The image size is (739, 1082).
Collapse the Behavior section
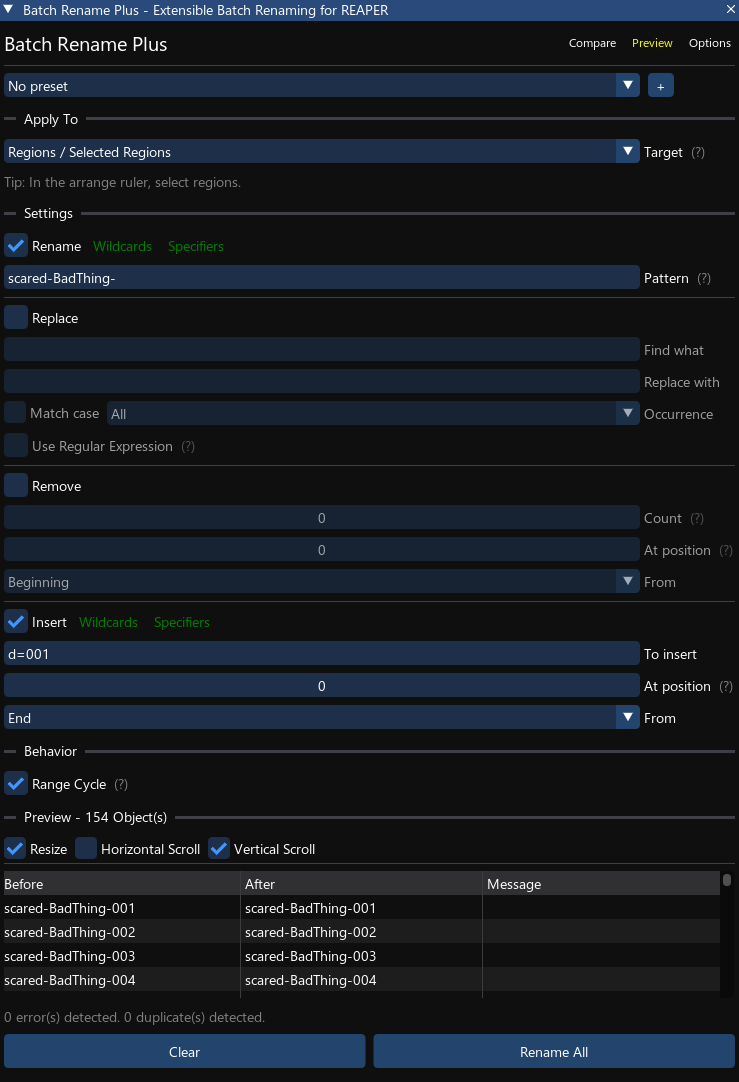pyautogui.click(x=50, y=751)
